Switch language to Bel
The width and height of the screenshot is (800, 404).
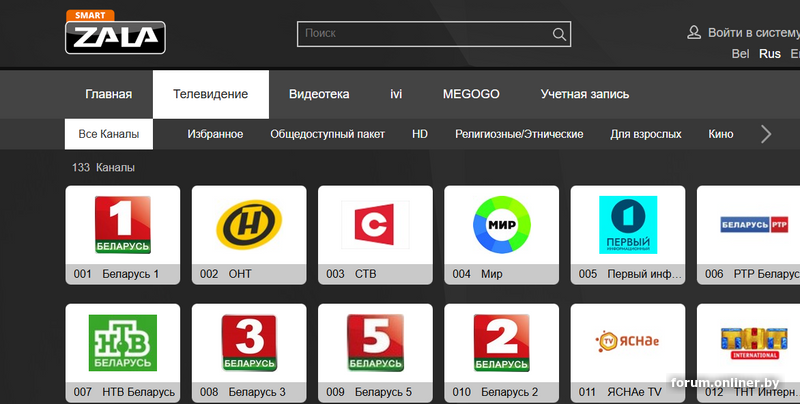(x=740, y=54)
